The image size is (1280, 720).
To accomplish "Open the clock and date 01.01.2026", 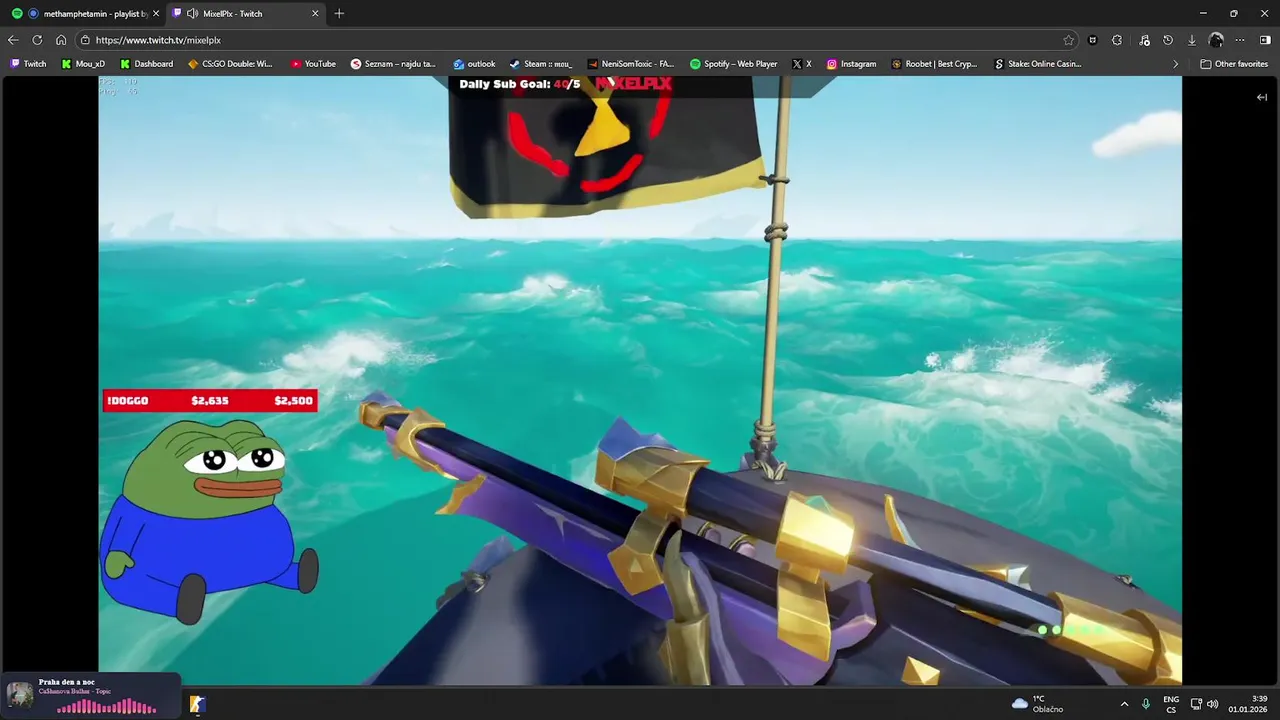I will (x=1247, y=704).
